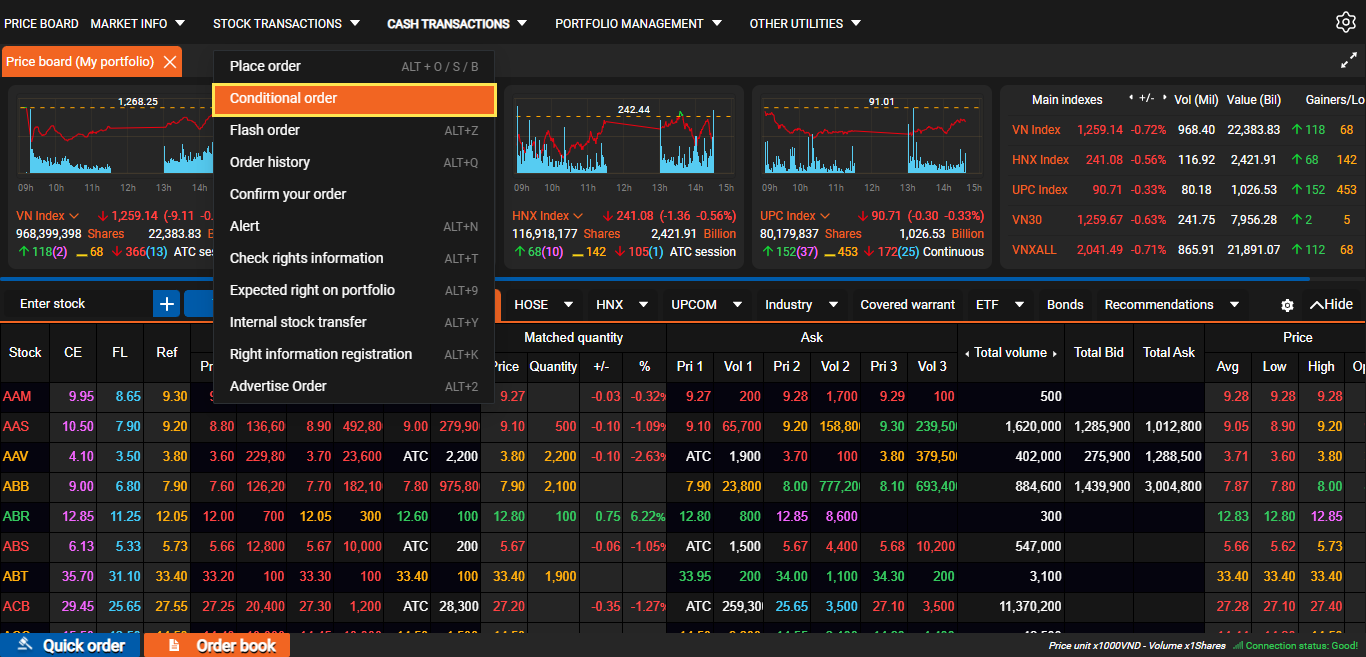
Task: Choose Flash order menu entry
Action: coord(354,131)
